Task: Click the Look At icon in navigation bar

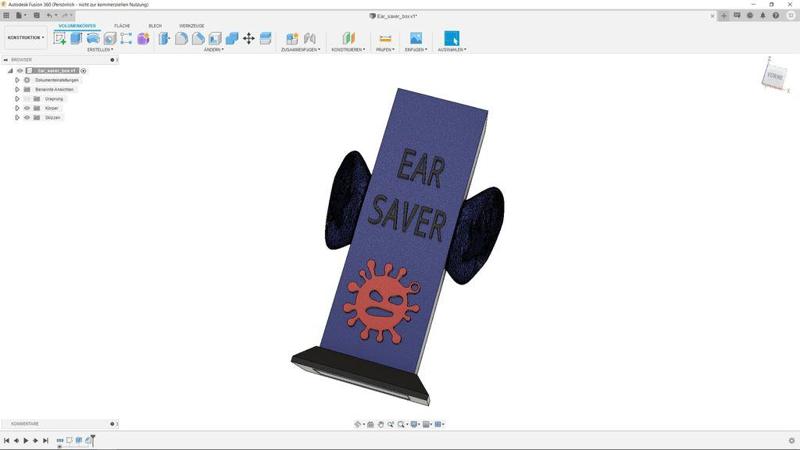Action: (370, 424)
